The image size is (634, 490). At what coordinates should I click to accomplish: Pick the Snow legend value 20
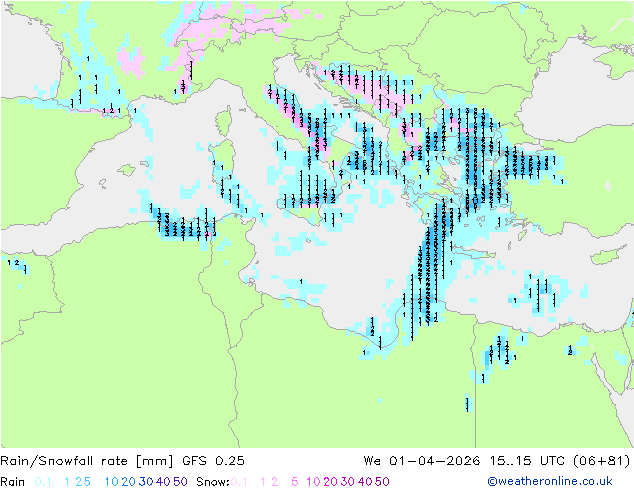[330, 482]
